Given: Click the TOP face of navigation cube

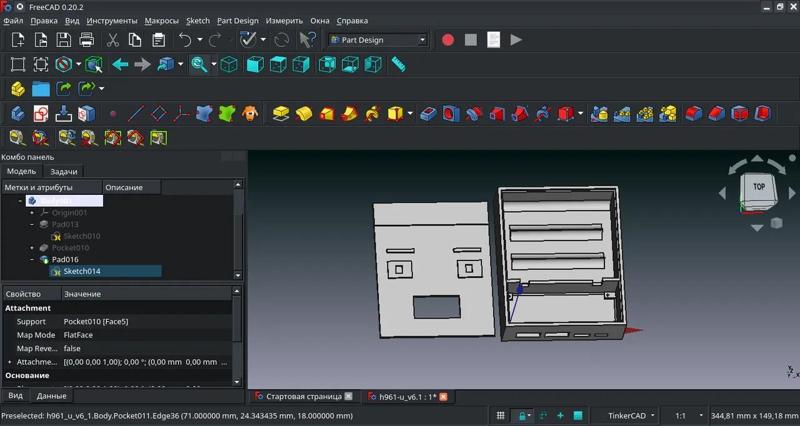Looking at the screenshot, I should point(758,187).
